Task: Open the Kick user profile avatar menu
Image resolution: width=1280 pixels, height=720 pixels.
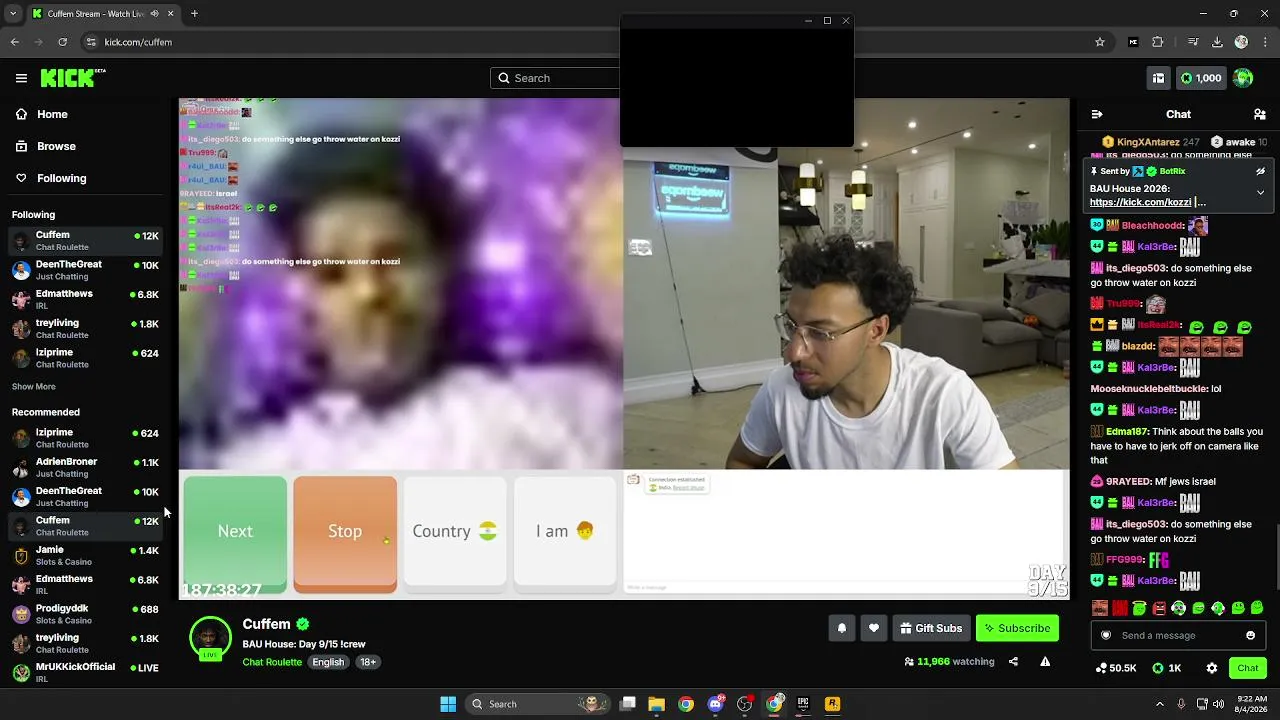Action: tap(1243, 78)
